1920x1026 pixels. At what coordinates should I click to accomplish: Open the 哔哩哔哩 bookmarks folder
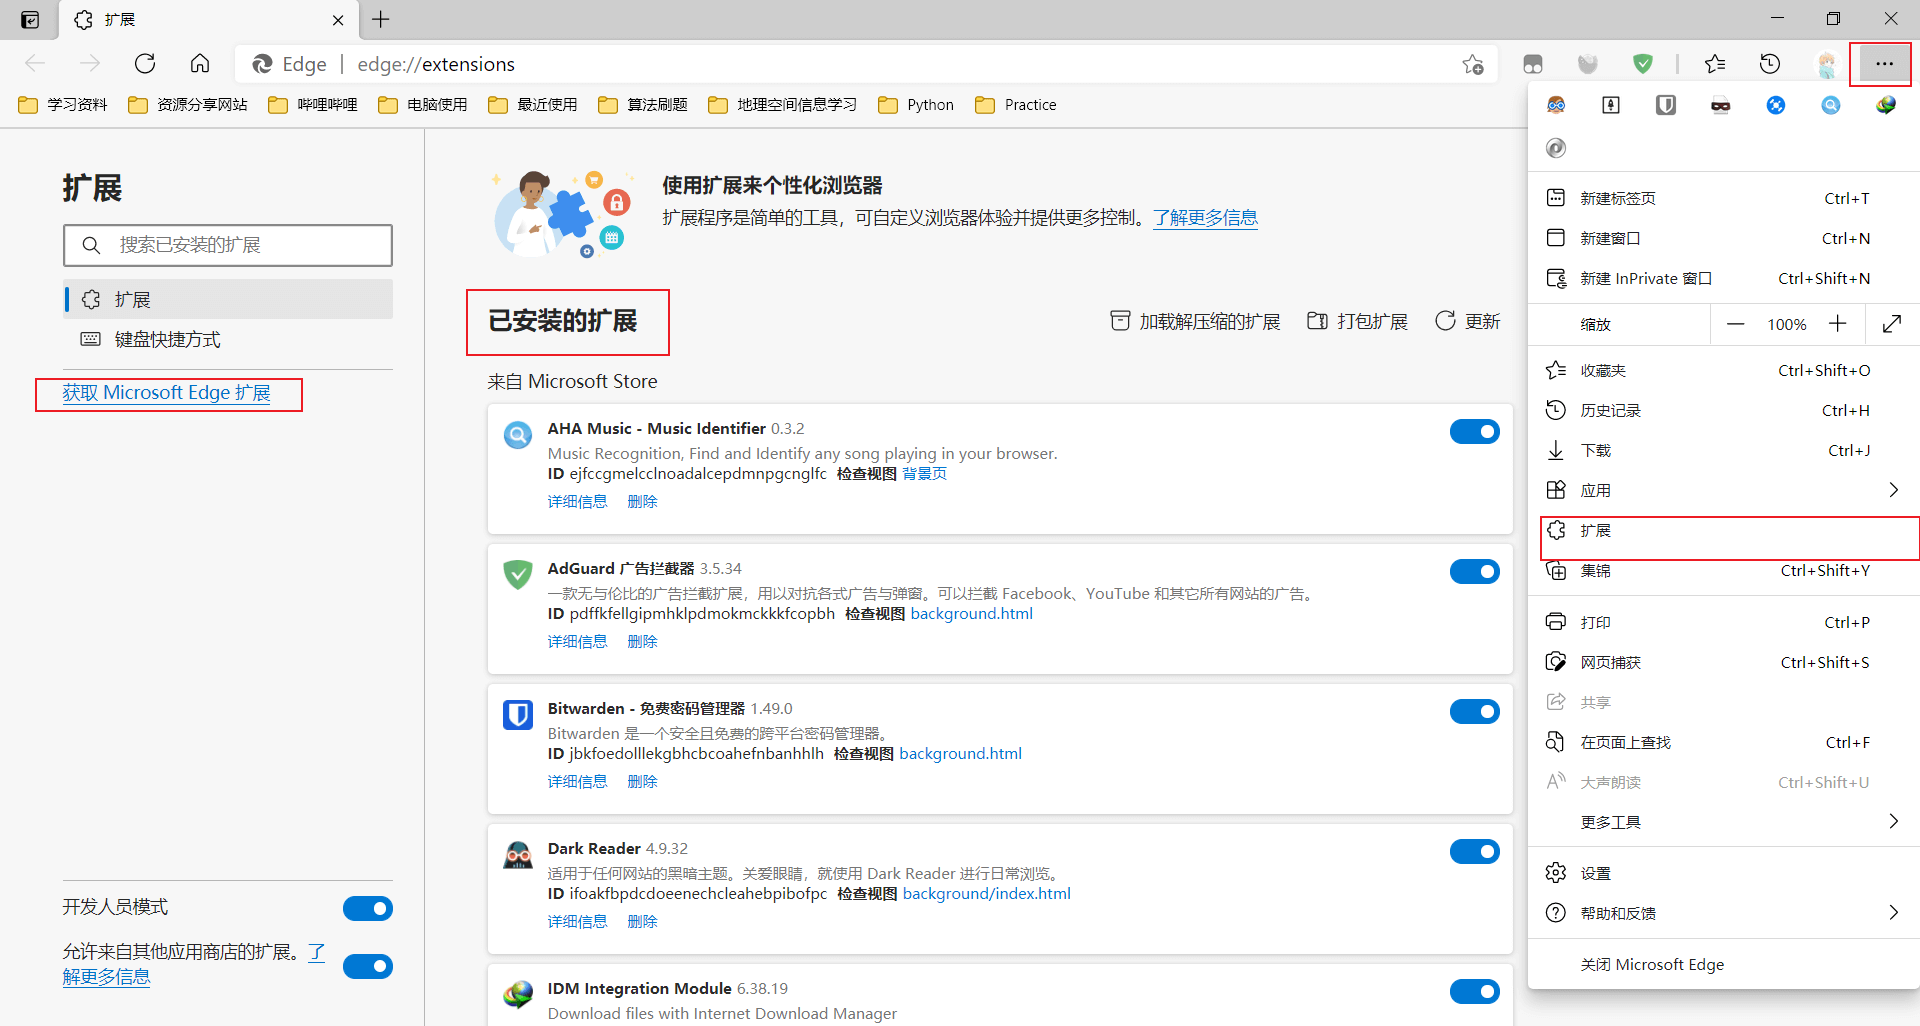coord(313,105)
